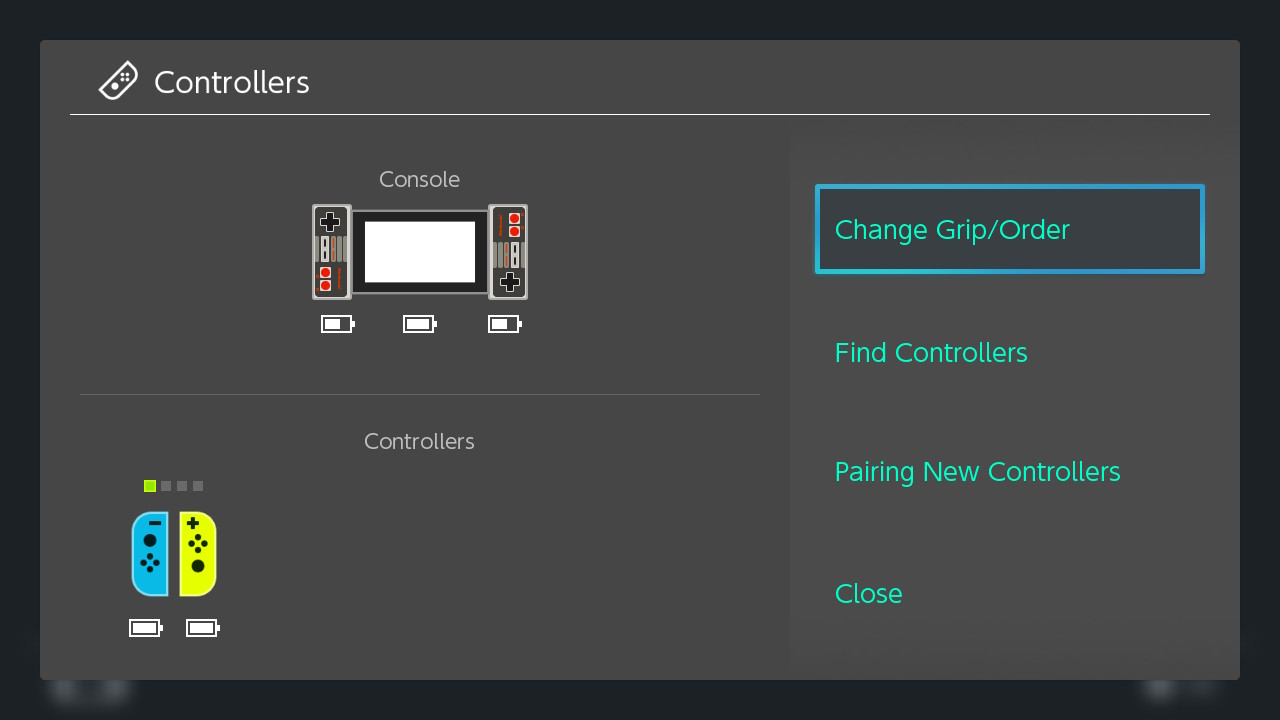
Task: Click battery icon under the console screen
Action: click(420, 324)
